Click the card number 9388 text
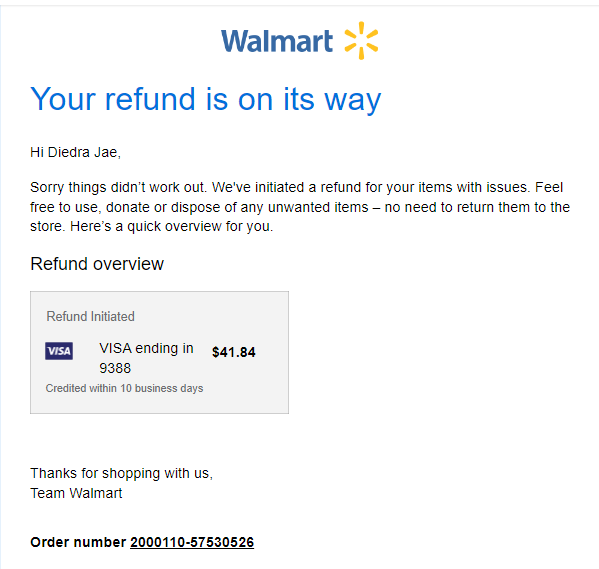This screenshot has width=599, height=569. [x=115, y=368]
